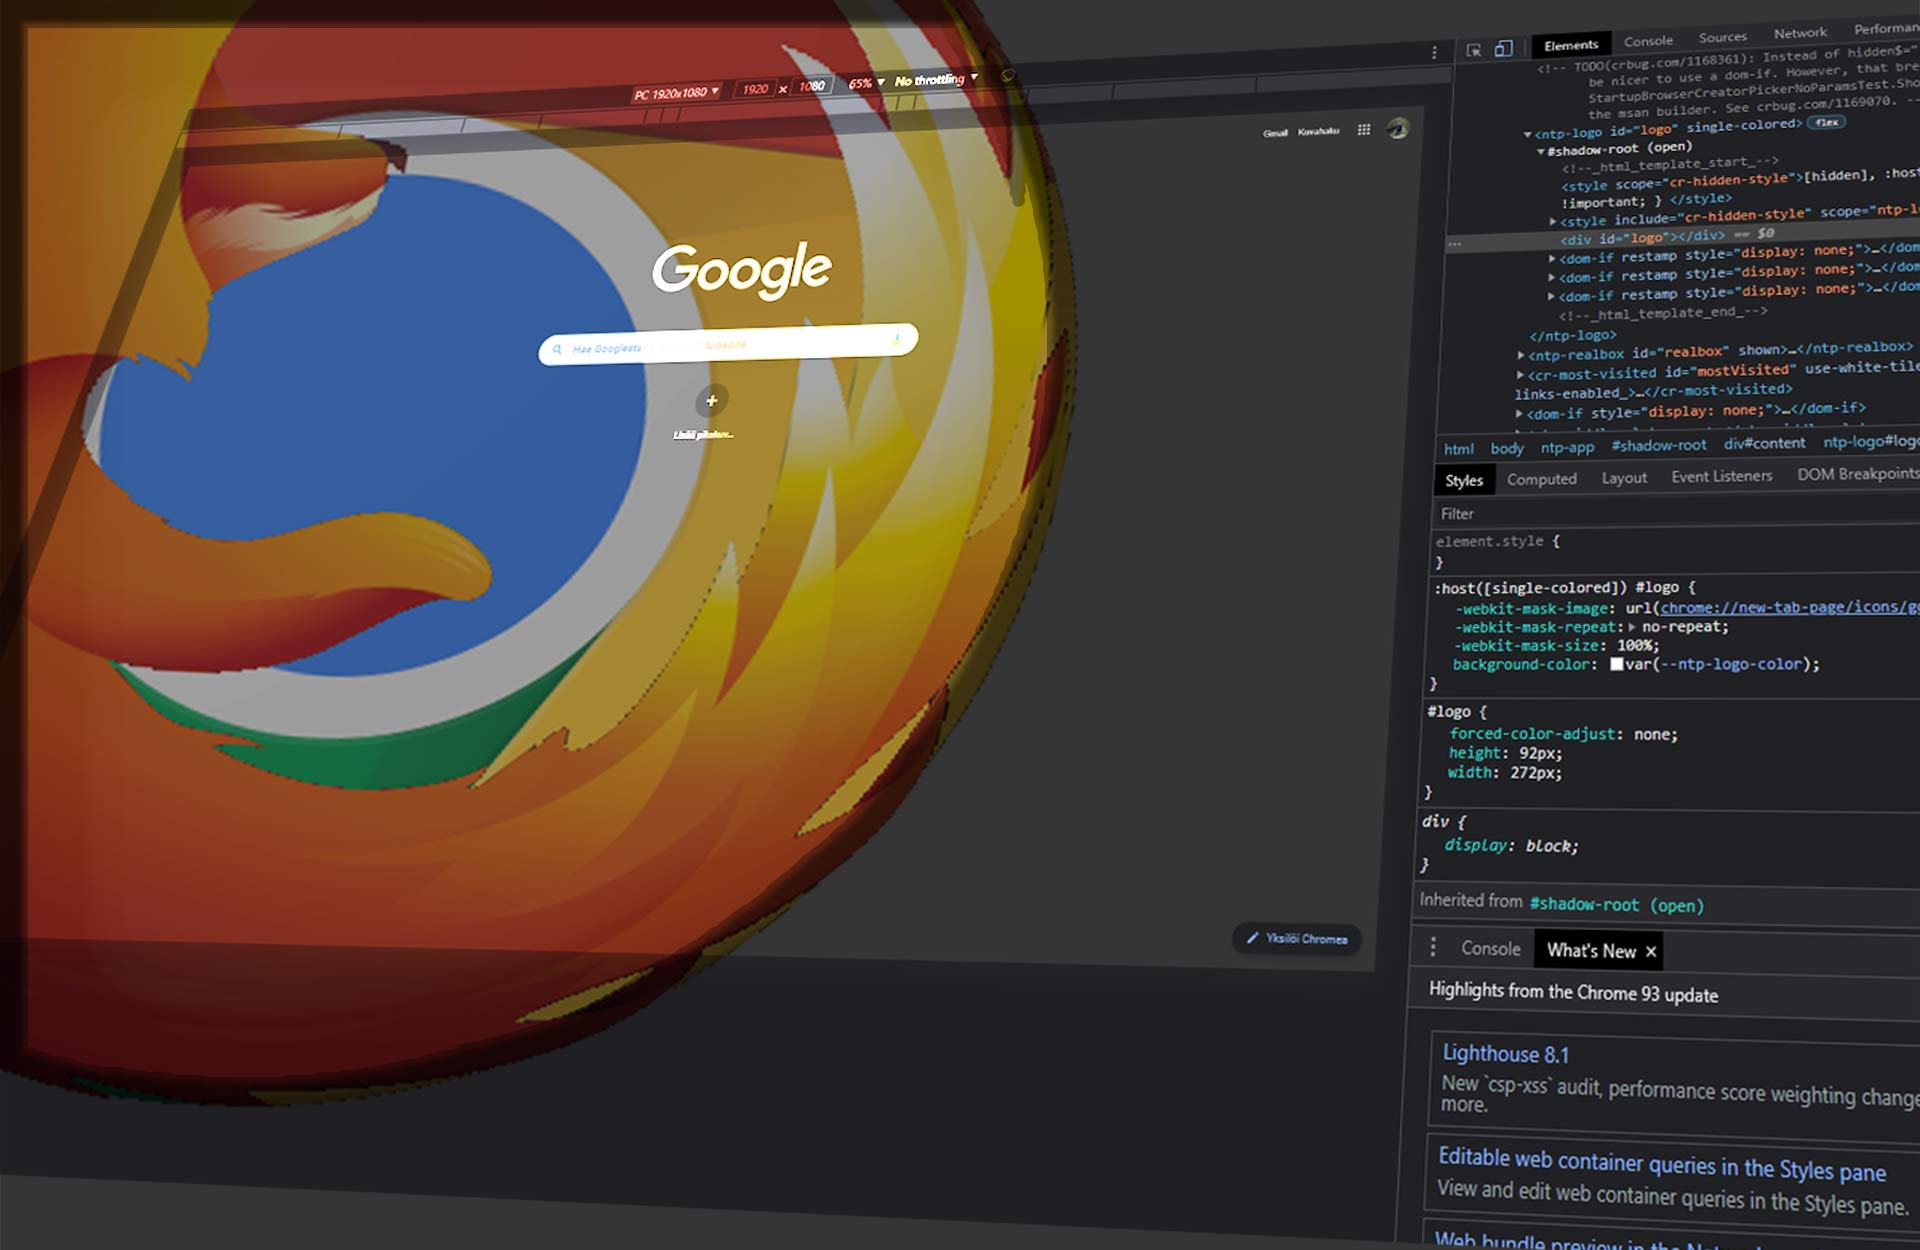Collapse the #shadow-root (open) node
1920x1250 pixels.
coord(1541,151)
